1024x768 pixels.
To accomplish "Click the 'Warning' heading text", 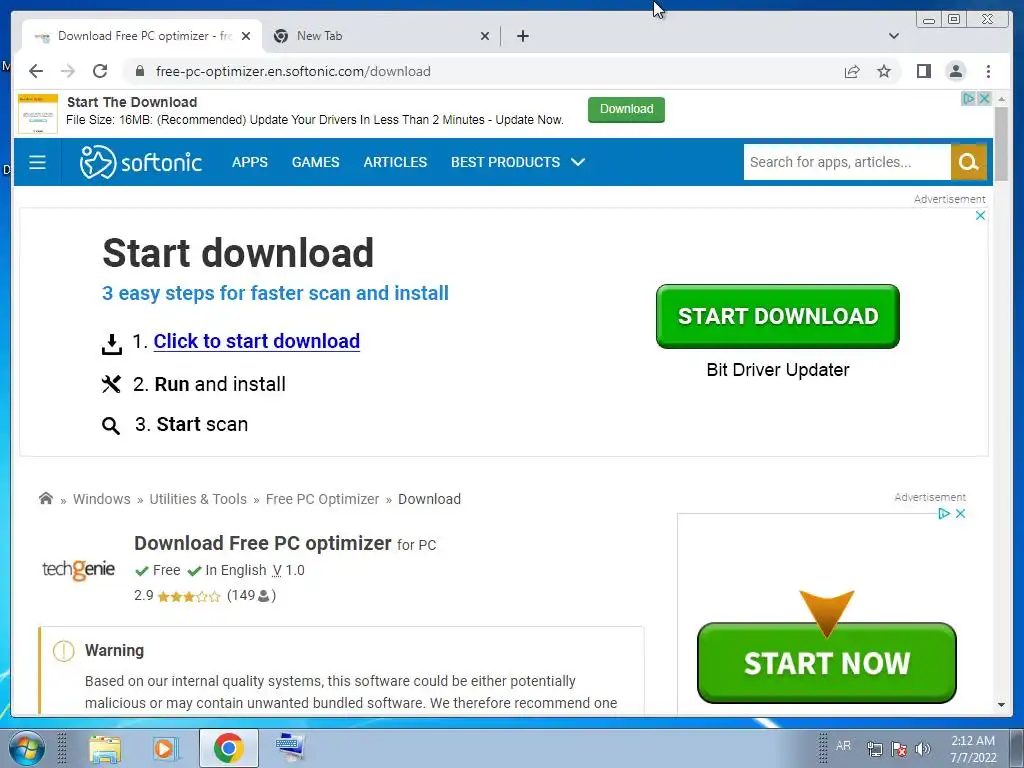I will click(114, 650).
